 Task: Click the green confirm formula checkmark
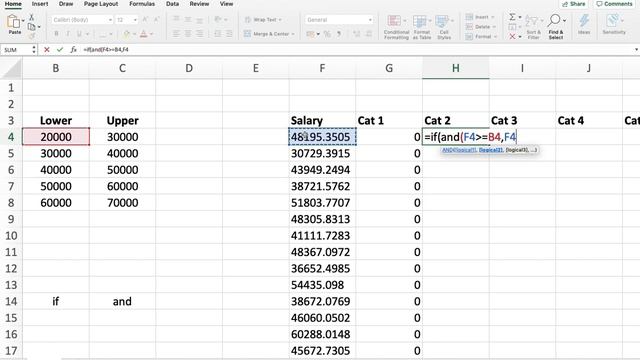60,49
